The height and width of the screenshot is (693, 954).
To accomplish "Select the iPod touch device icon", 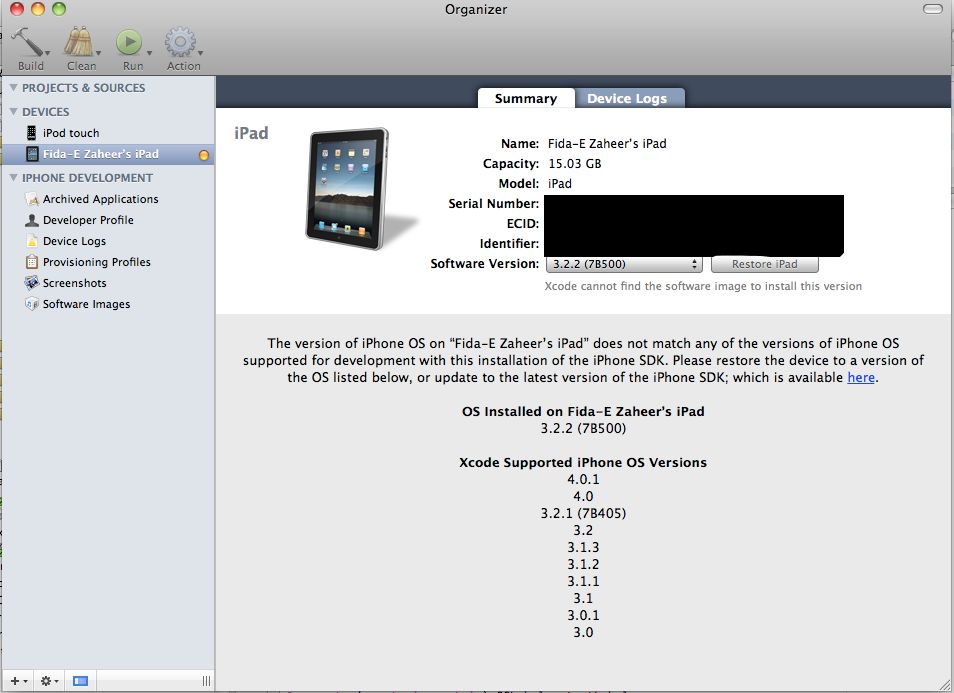I will click(31, 133).
